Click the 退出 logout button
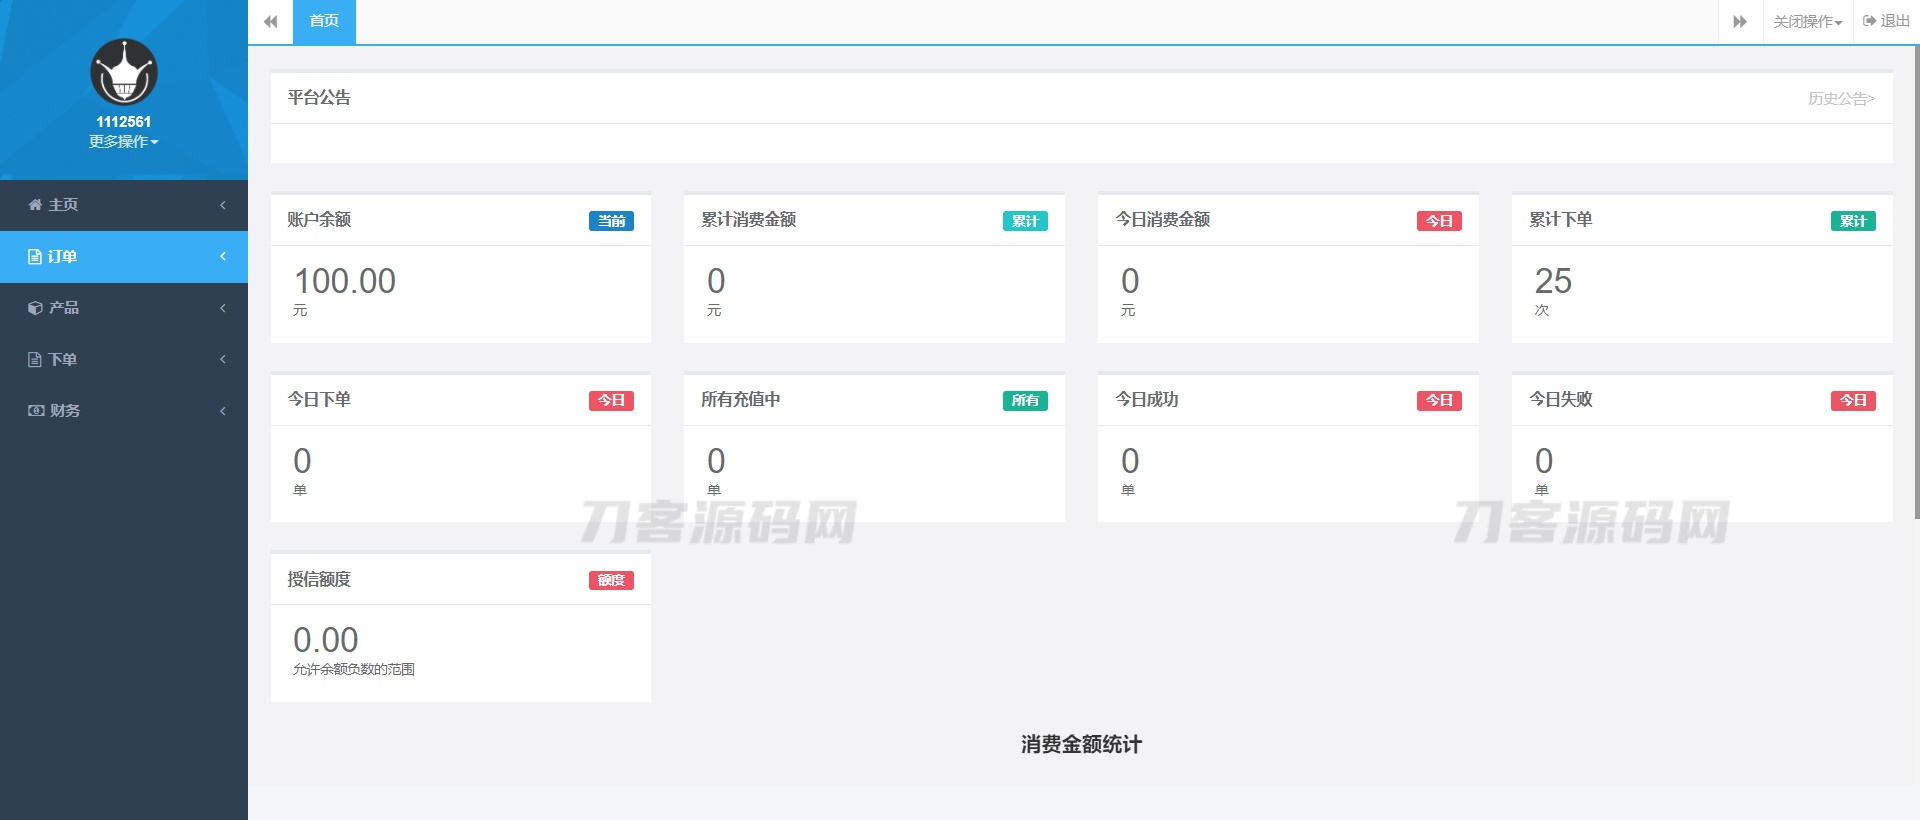This screenshot has width=1920, height=820. tap(1886, 21)
